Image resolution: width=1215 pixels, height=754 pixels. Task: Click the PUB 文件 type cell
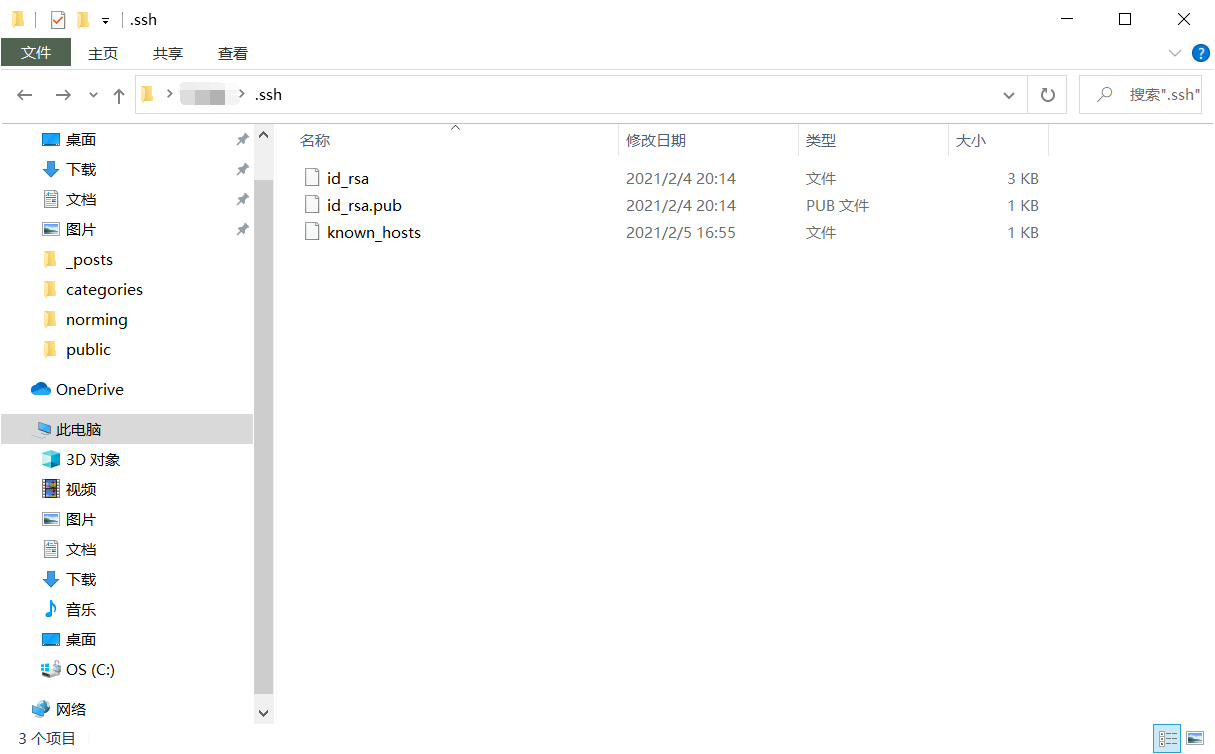tap(837, 205)
